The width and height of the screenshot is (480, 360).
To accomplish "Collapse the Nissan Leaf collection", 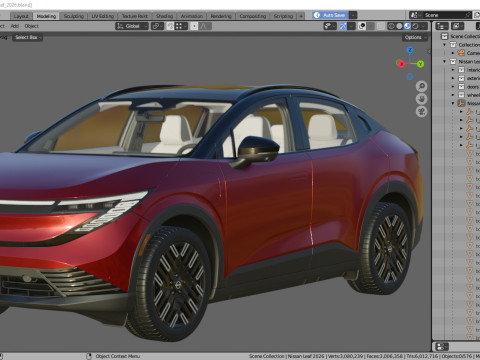I will (x=444, y=61).
